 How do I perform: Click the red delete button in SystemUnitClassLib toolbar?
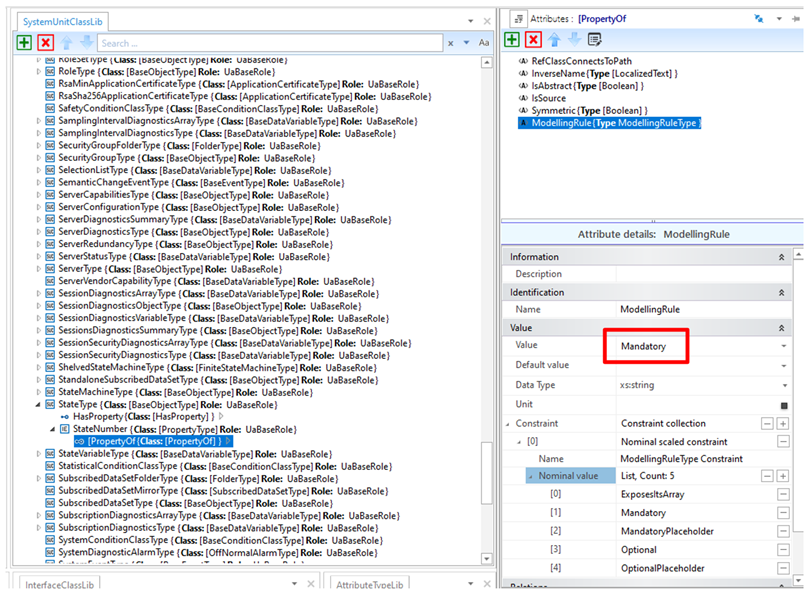click(45, 42)
